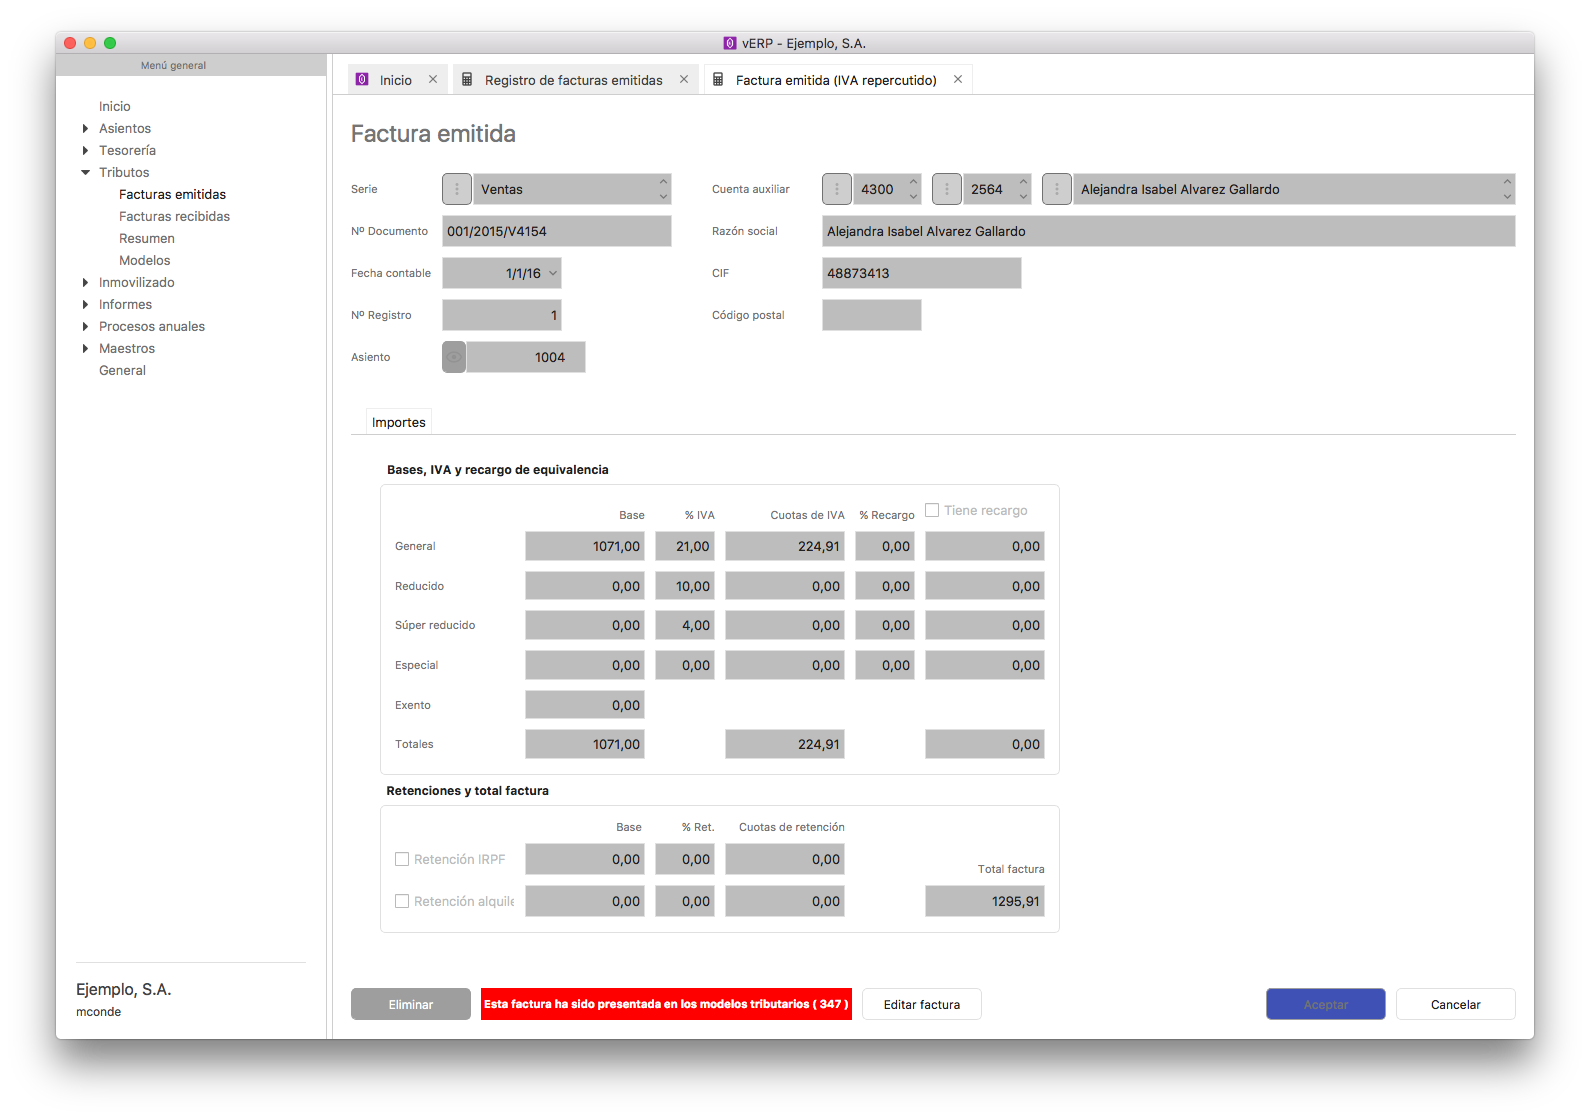Switch to Registro de facturas emitidas tab

(573, 80)
